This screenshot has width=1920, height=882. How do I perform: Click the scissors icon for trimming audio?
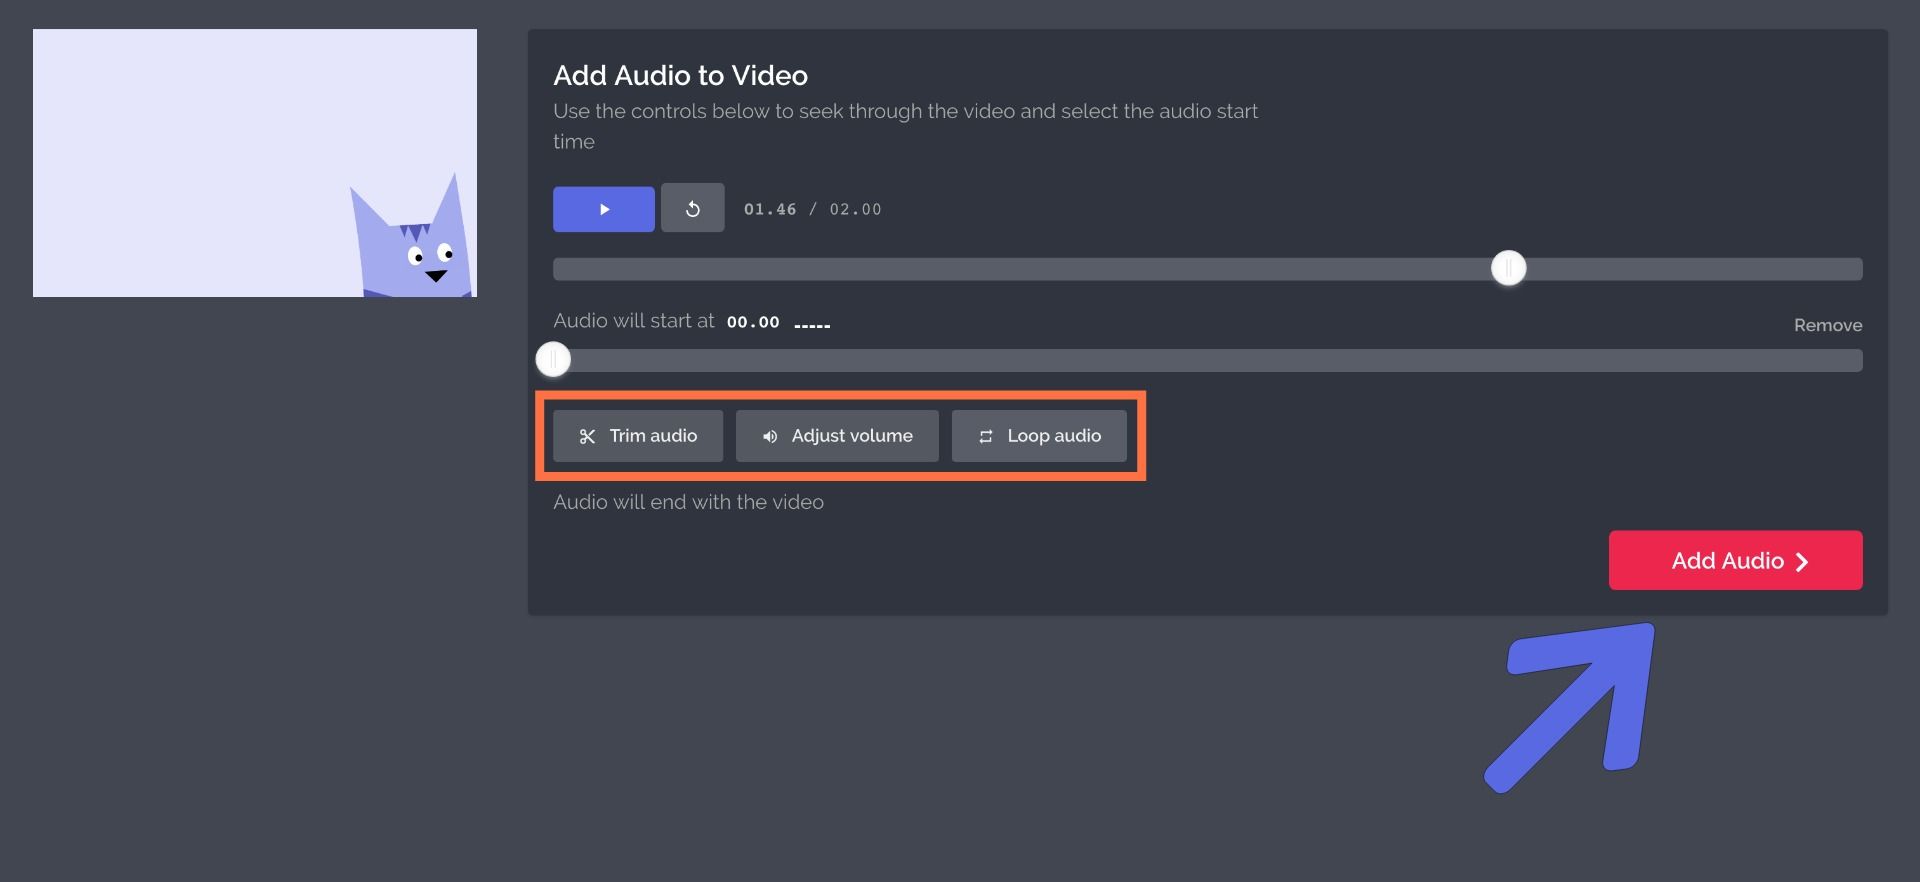tap(587, 436)
